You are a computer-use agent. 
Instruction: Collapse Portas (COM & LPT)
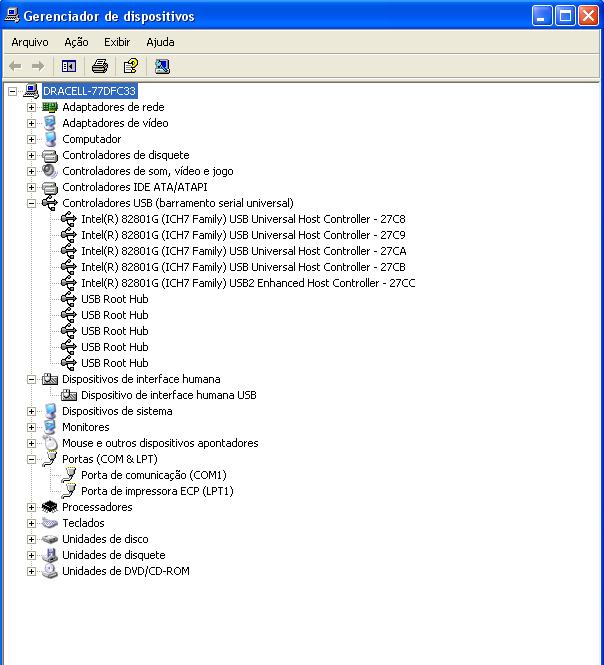[x=31, y=459]
